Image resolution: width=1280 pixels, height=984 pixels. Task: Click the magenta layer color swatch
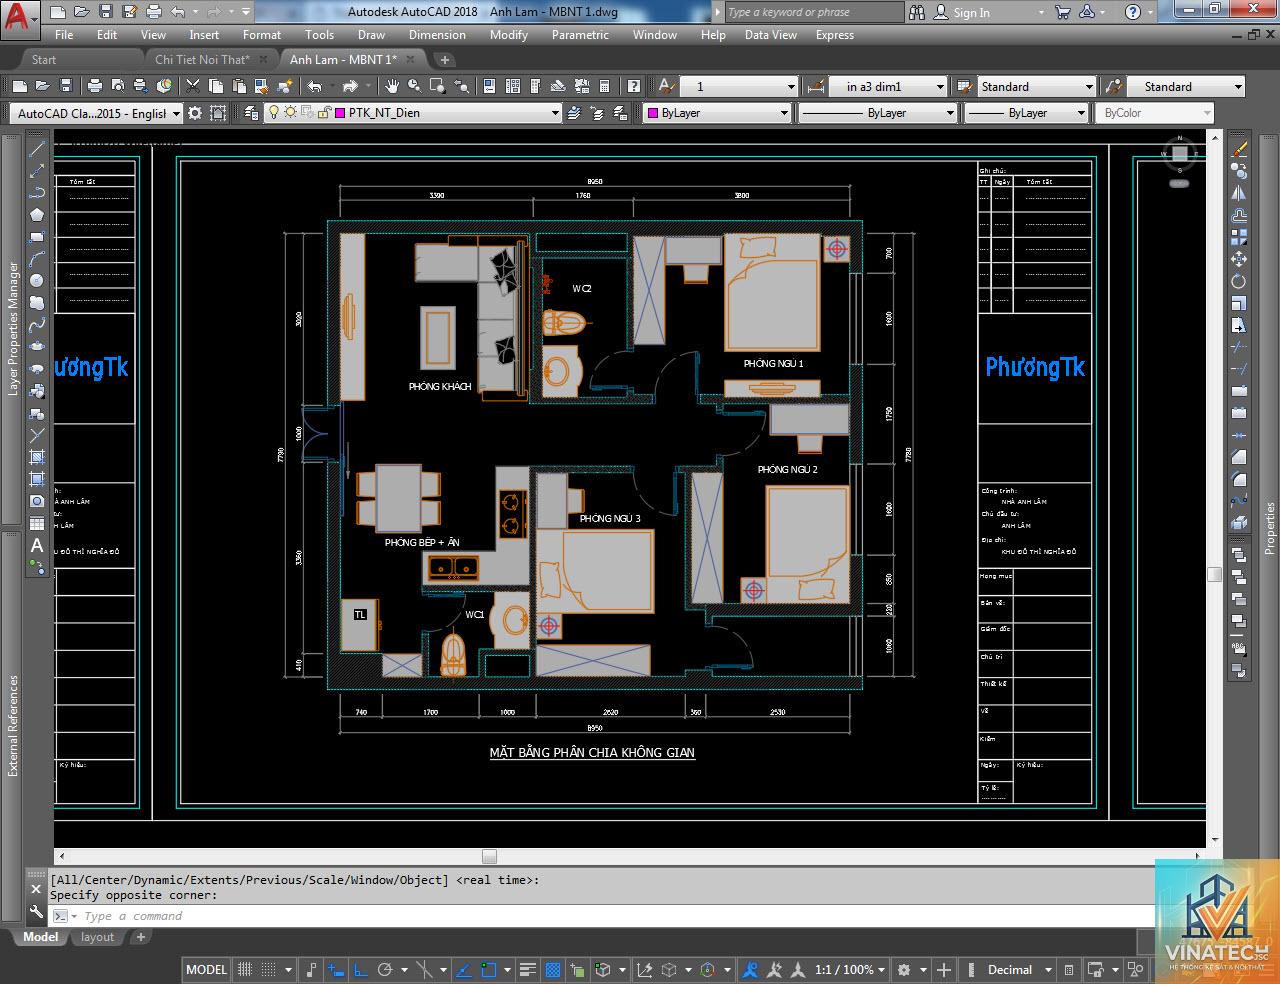tap(340, 113)
